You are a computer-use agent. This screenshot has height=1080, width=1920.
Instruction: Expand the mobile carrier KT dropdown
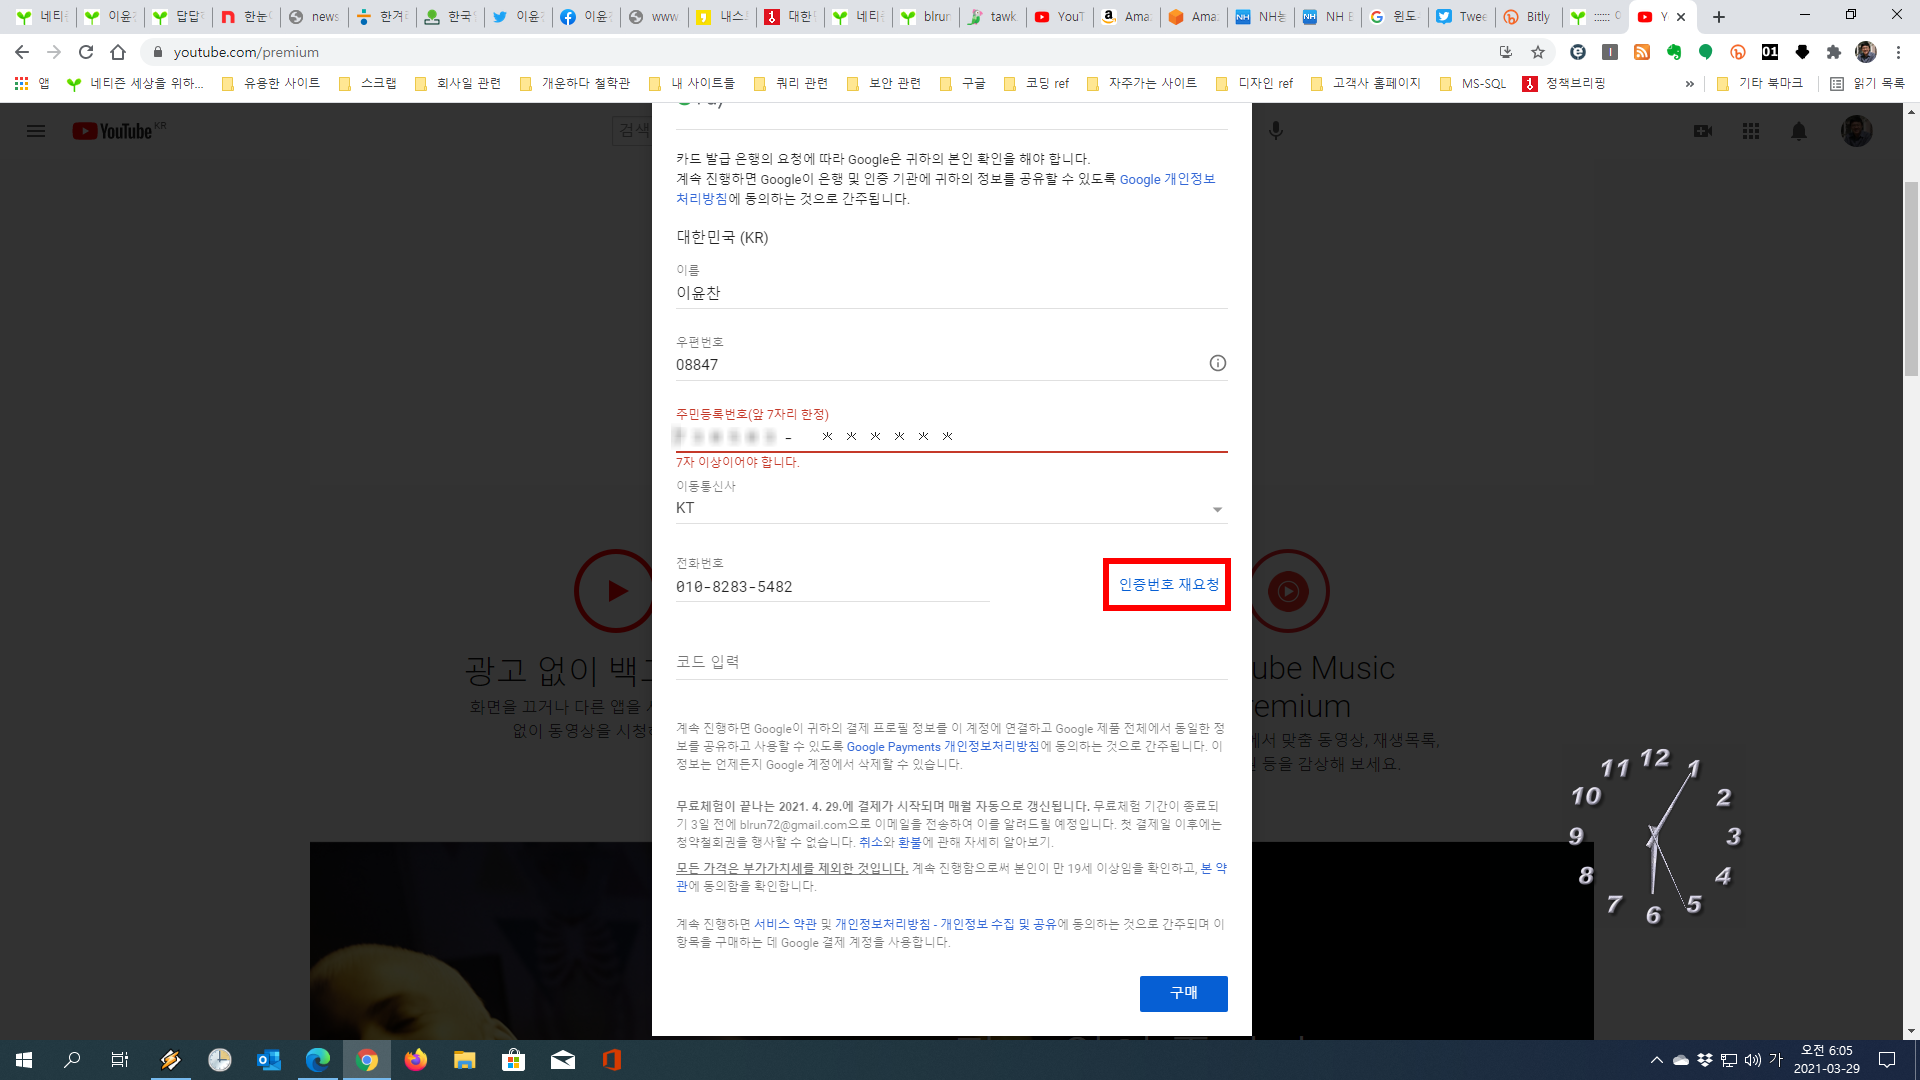point(951,508)
